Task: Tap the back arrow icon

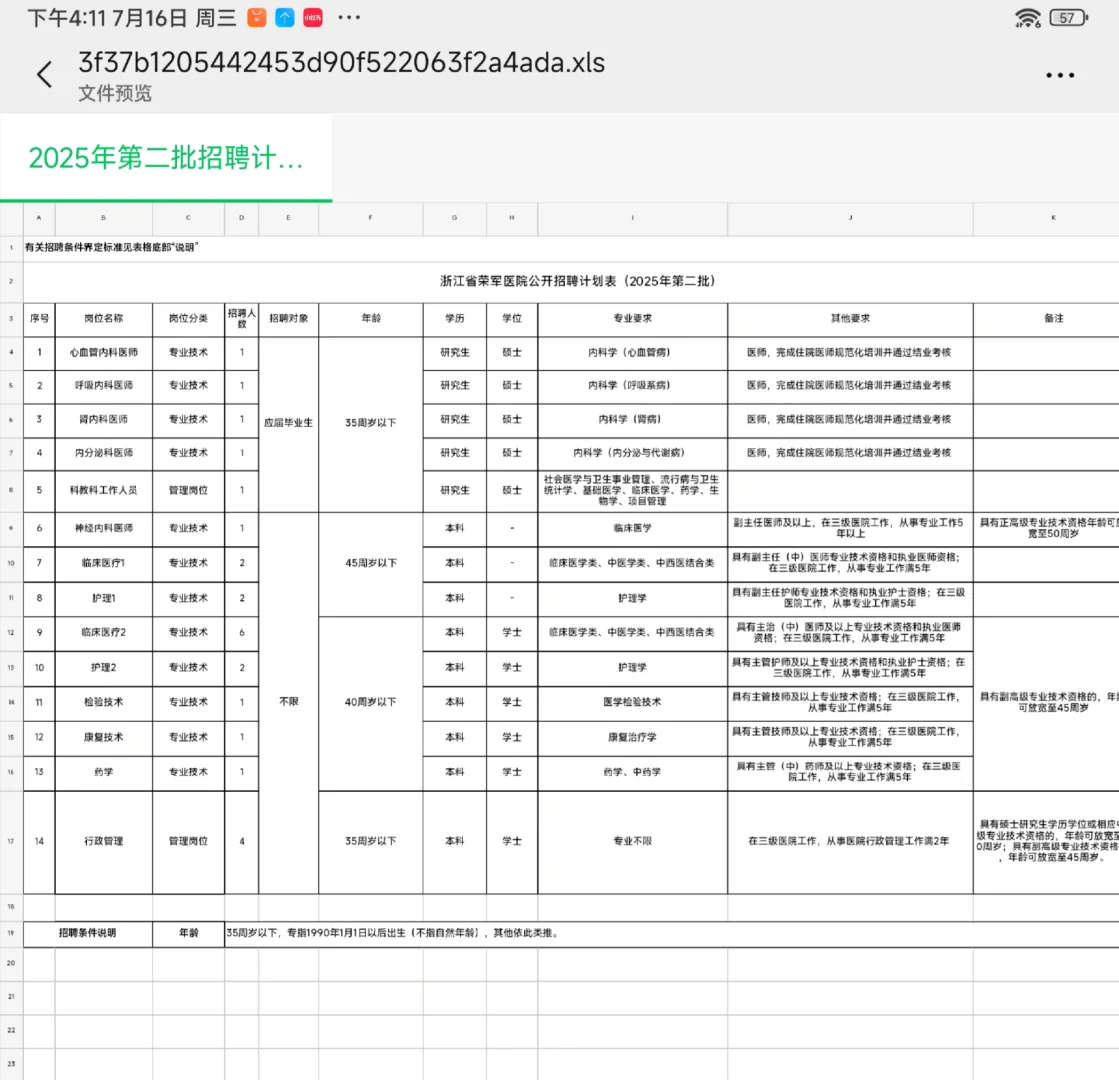Action: tap(44, 74)
